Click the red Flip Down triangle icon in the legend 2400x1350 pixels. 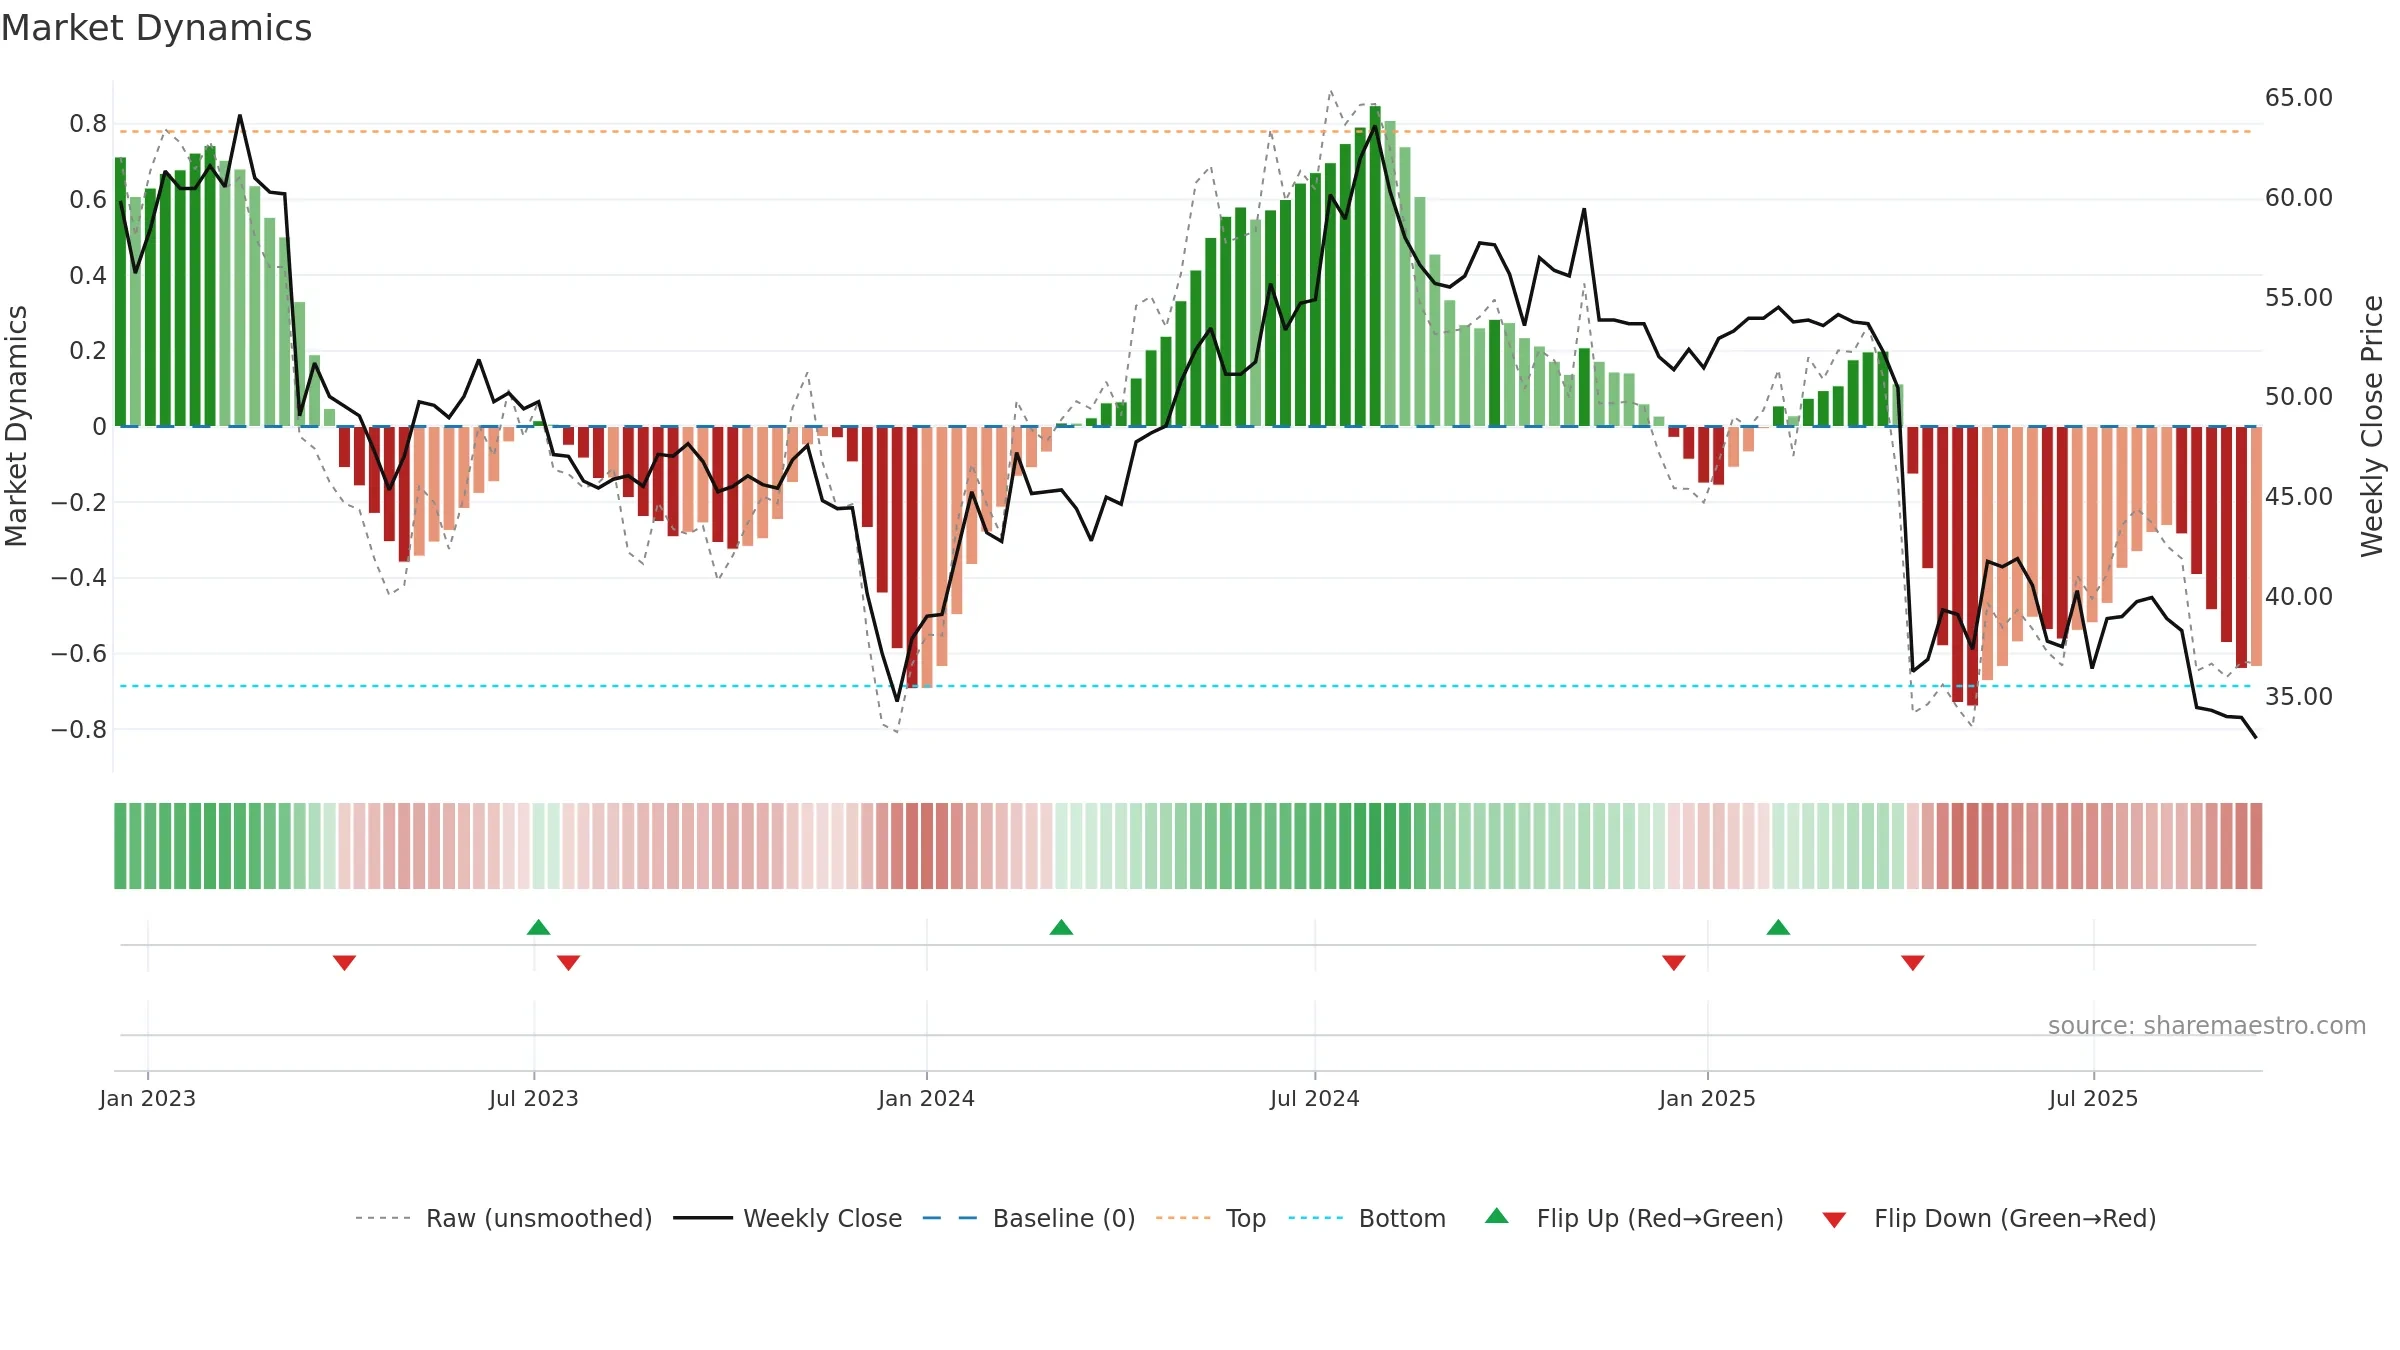click(x=1834, y=1220)
